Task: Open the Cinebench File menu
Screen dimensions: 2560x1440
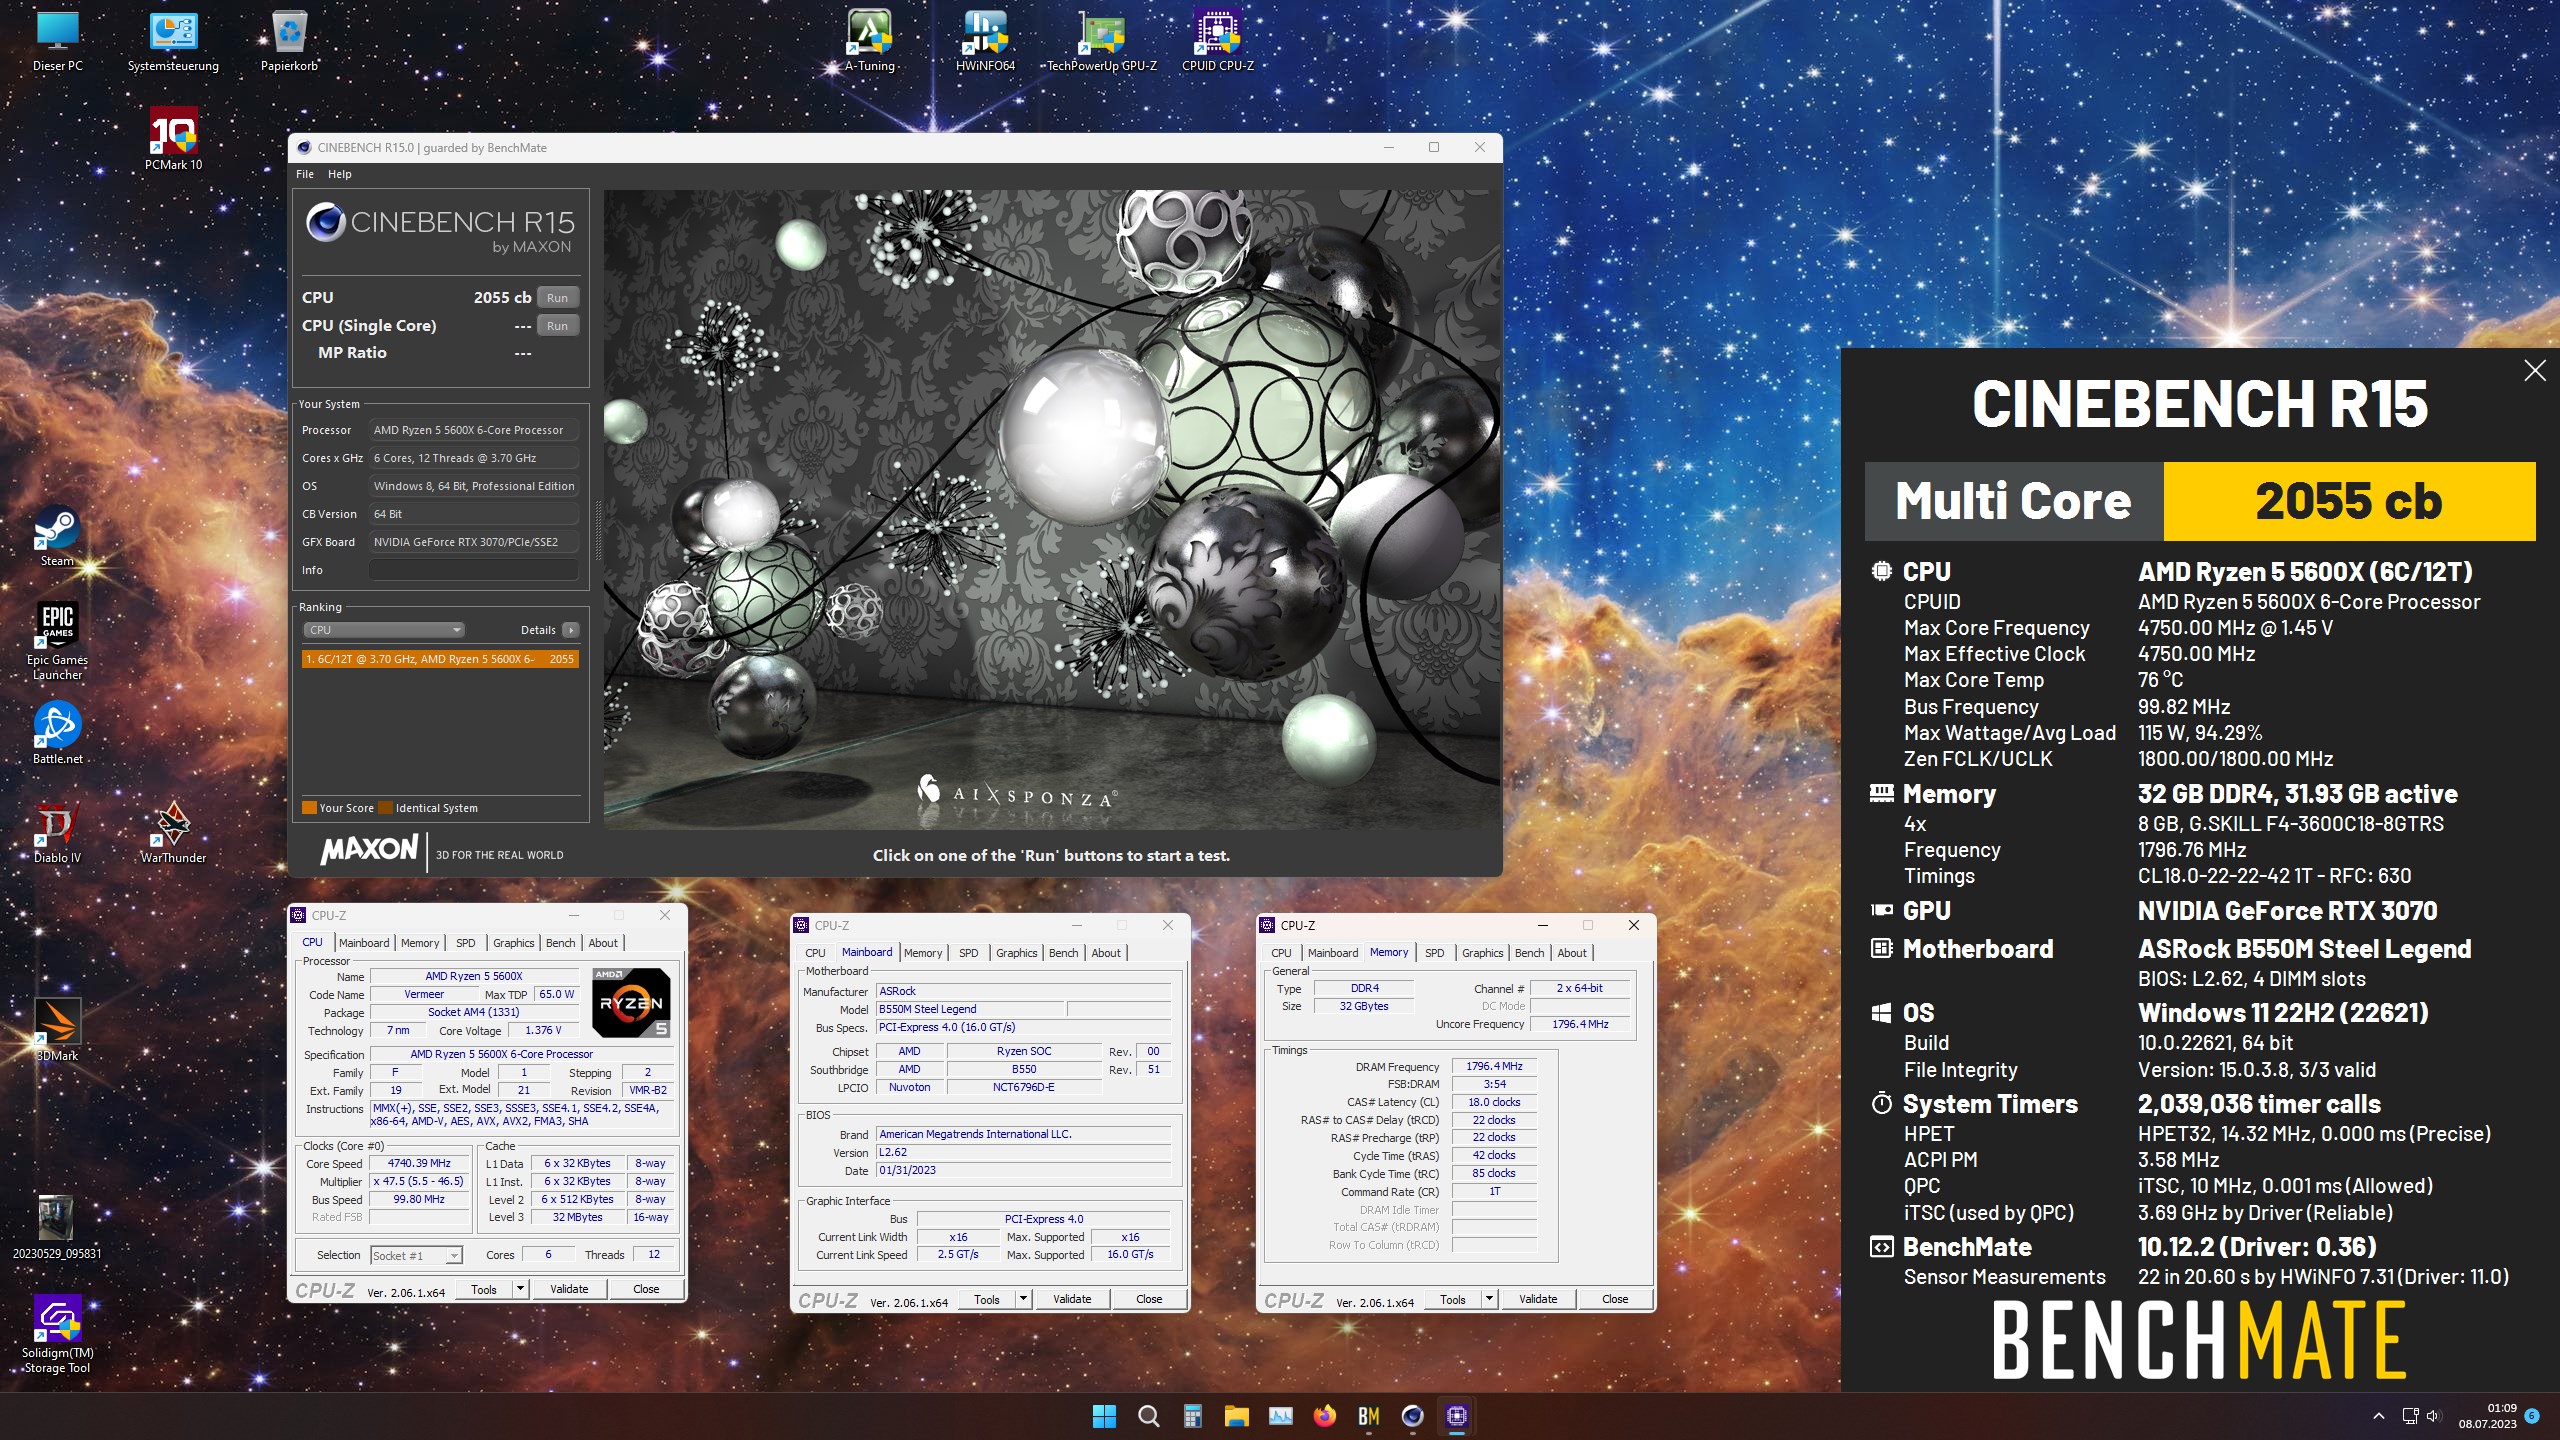Action: pos(305,174)
